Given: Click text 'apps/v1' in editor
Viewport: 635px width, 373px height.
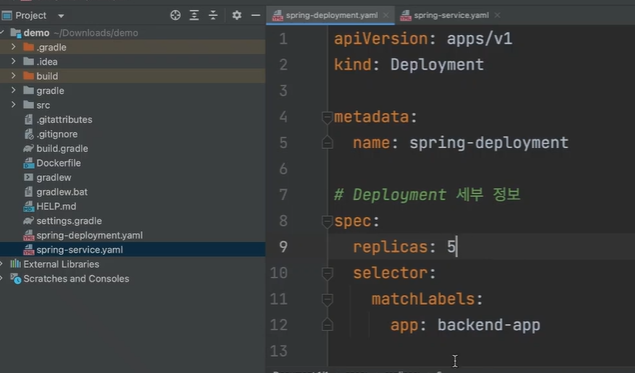Looking at the screenshot, I should coord(479,39).
